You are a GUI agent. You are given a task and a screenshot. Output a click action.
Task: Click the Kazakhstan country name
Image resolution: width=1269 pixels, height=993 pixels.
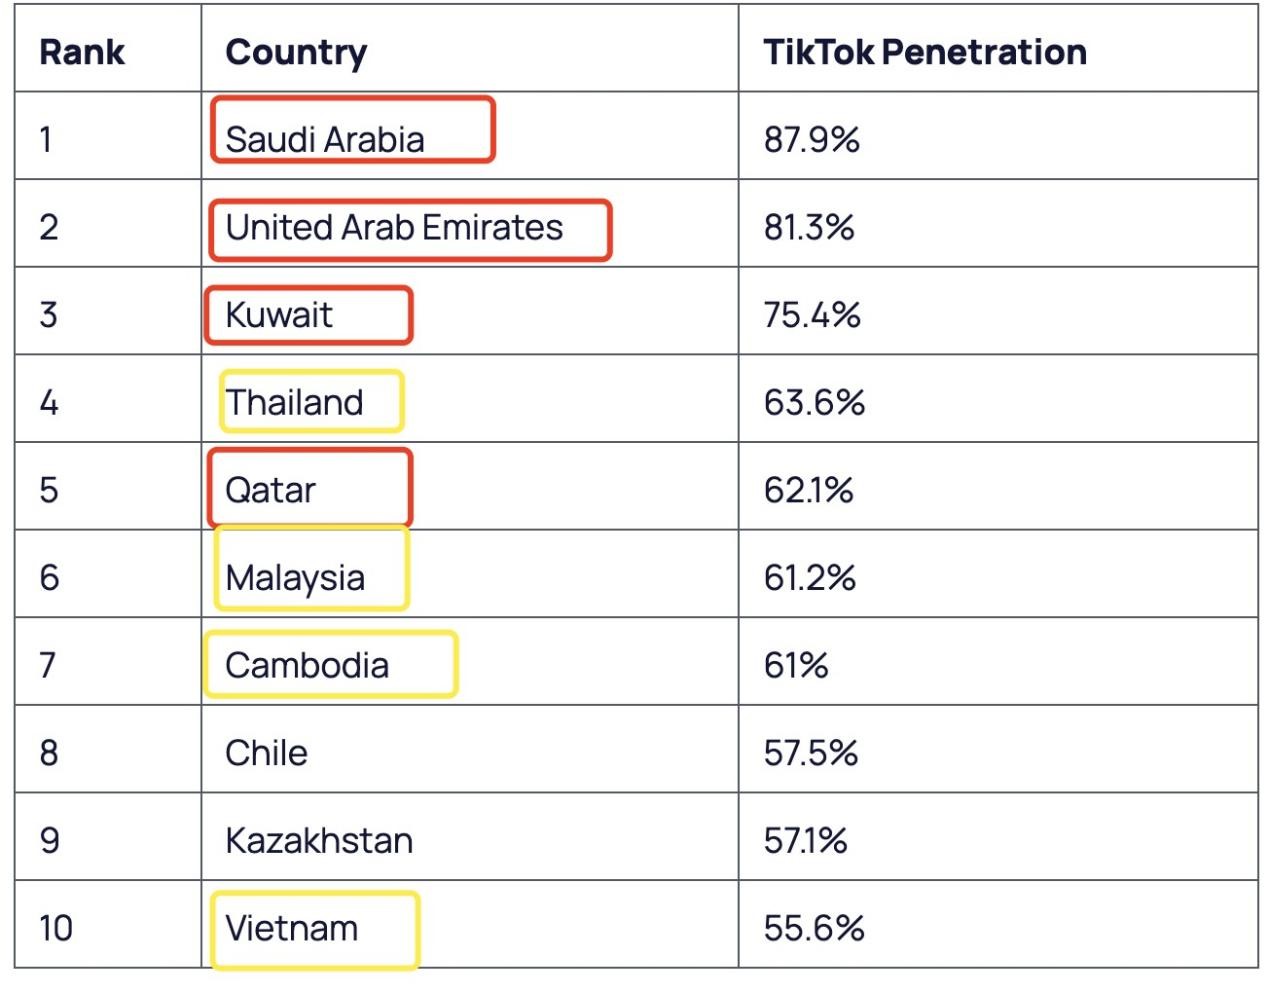[319, 841]
